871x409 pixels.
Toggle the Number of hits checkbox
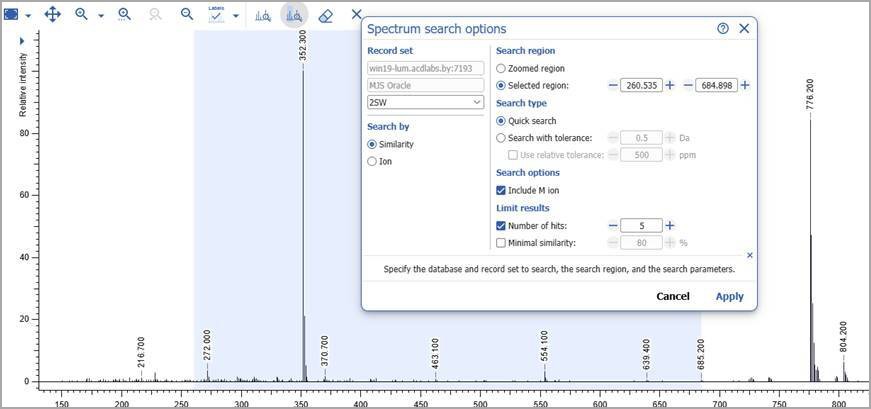[501, 226]
